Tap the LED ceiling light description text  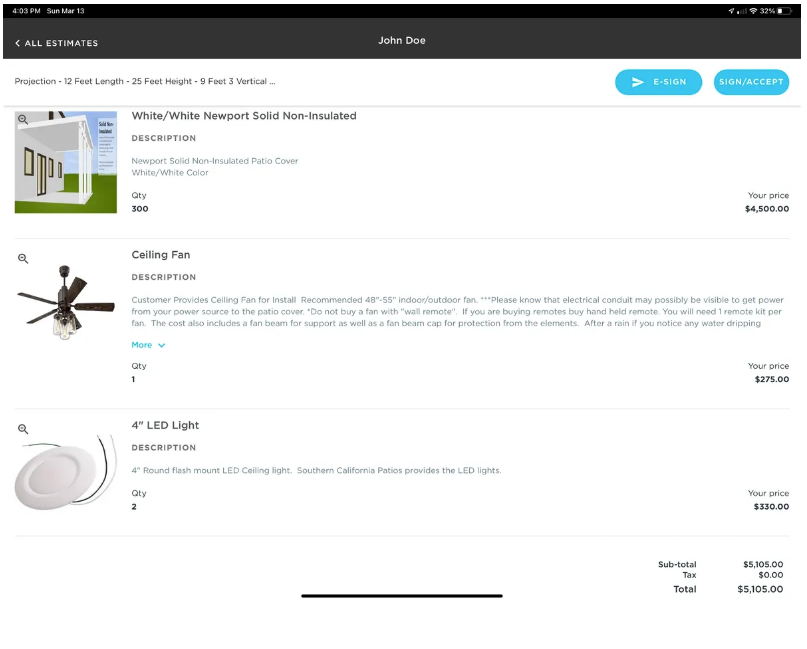(x=316, y=470)
